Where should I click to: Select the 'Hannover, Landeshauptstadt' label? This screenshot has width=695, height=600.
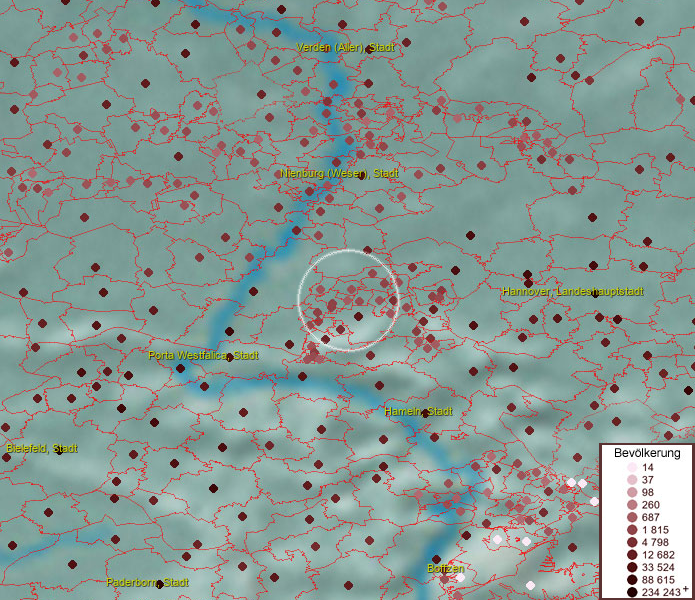pyautogui.click(x=573, y=292)
